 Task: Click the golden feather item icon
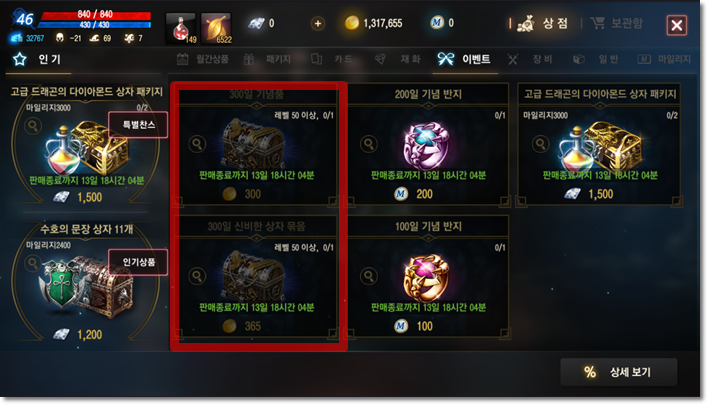click(216, 28)
